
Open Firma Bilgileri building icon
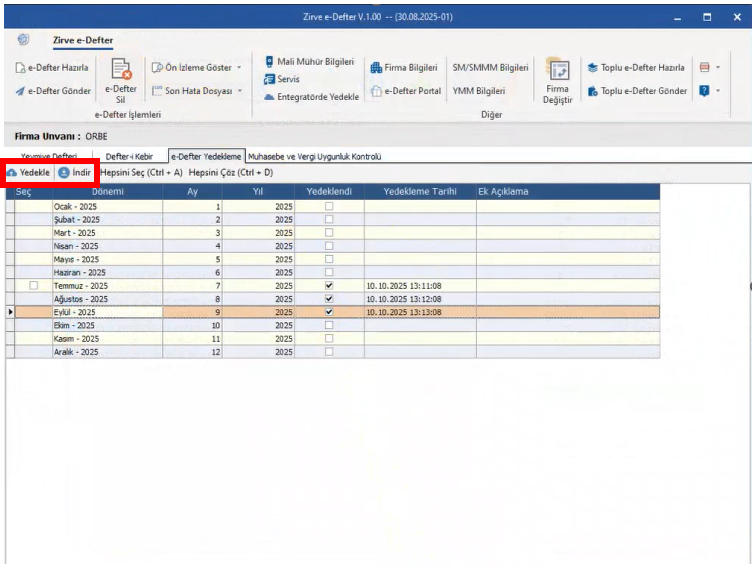click(376, 68)
